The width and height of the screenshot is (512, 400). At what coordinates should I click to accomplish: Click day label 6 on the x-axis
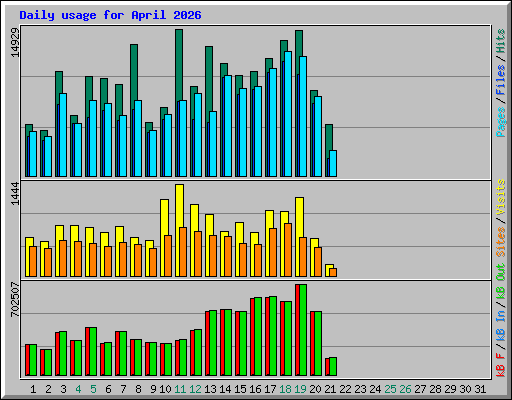[x=108, y=389]
